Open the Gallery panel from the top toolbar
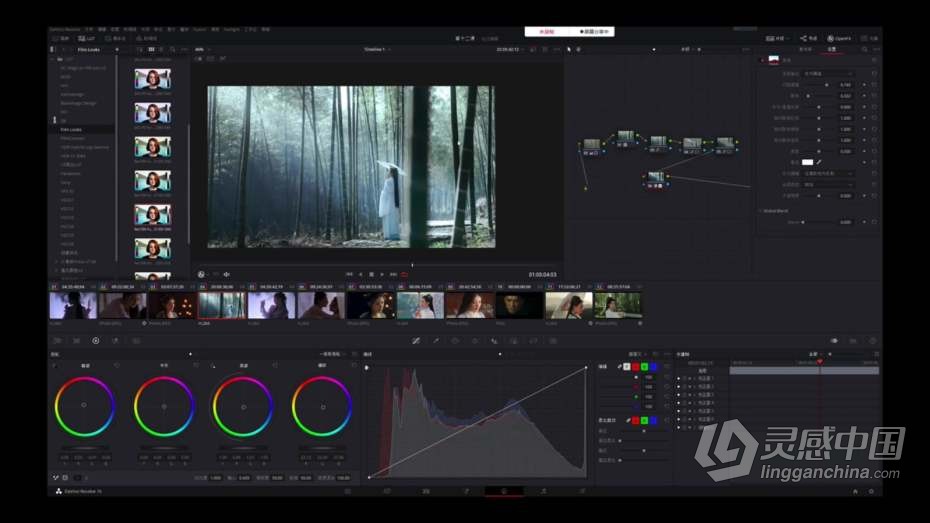The height and width of the screenshot is (523, 930). (x=60, y=39)
